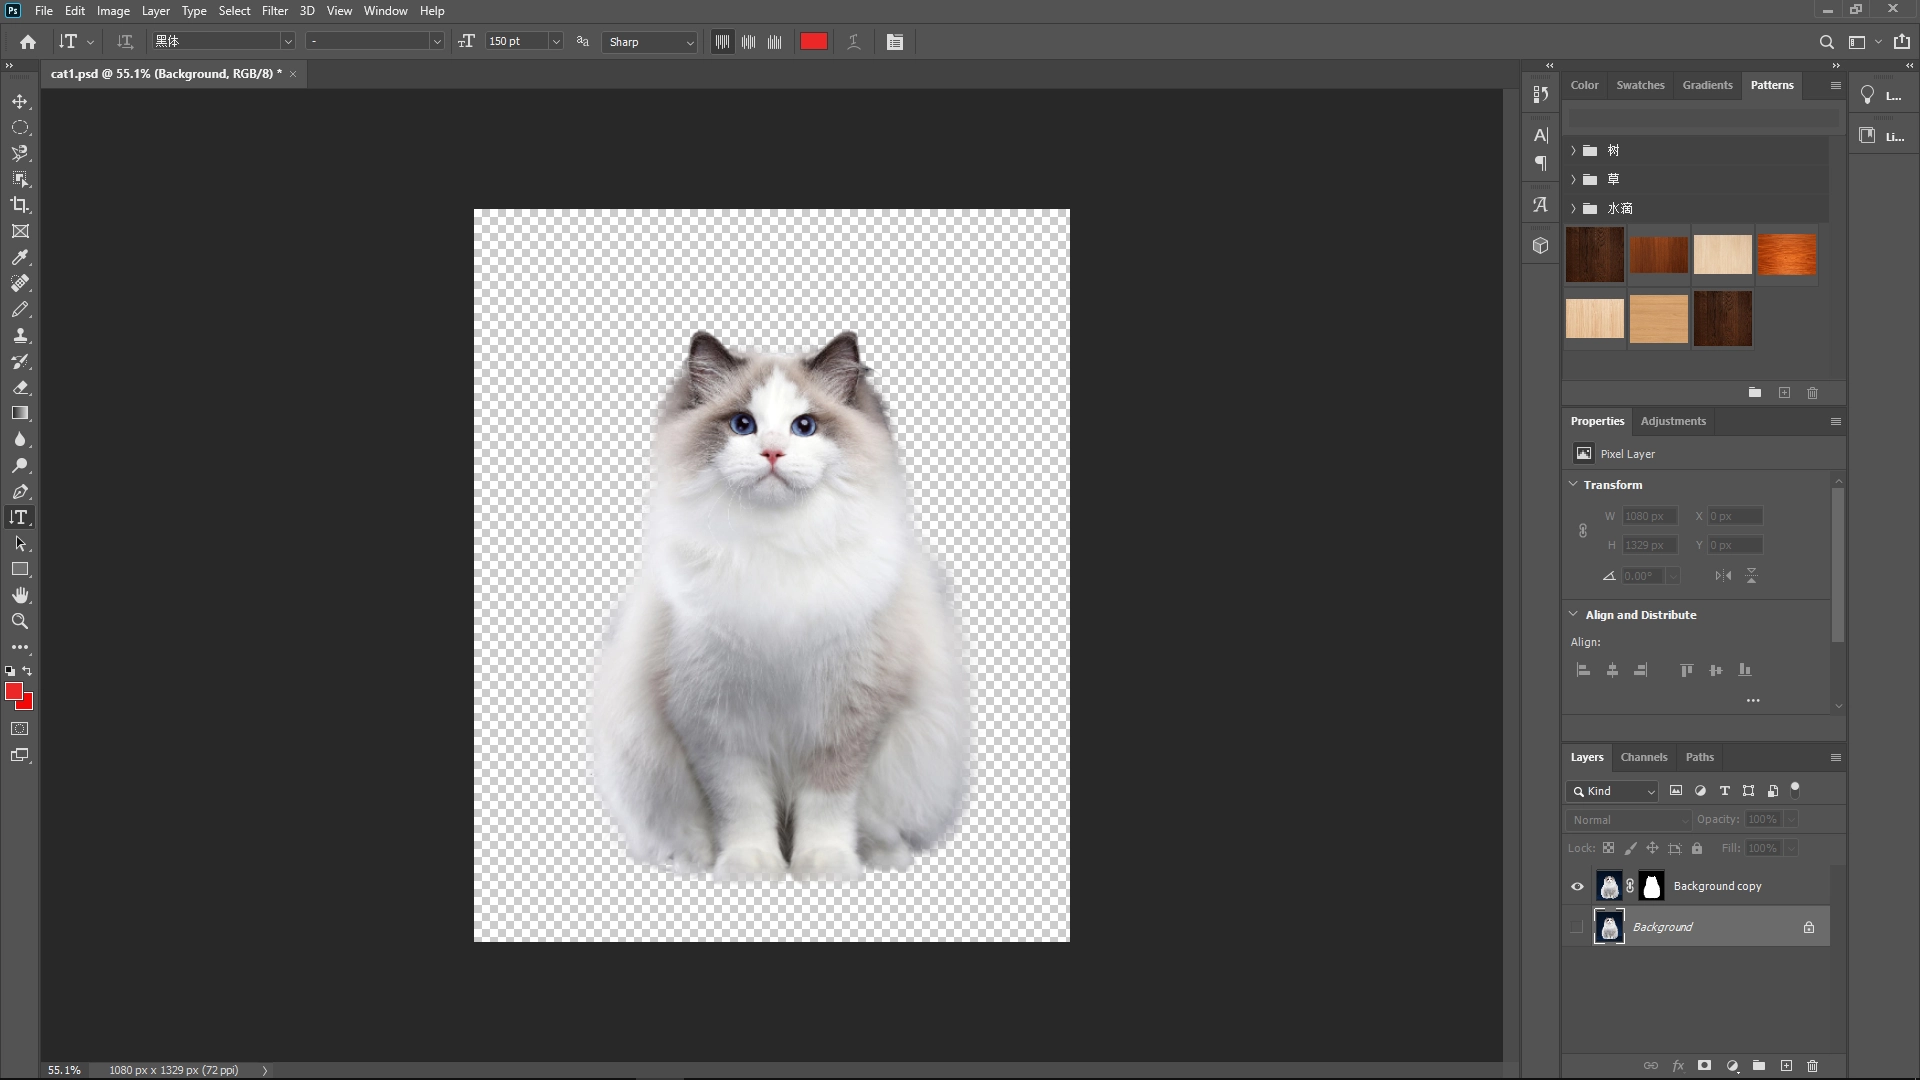Select the Move tool
Screen dimensions: 1920x1080
[20, 101]
